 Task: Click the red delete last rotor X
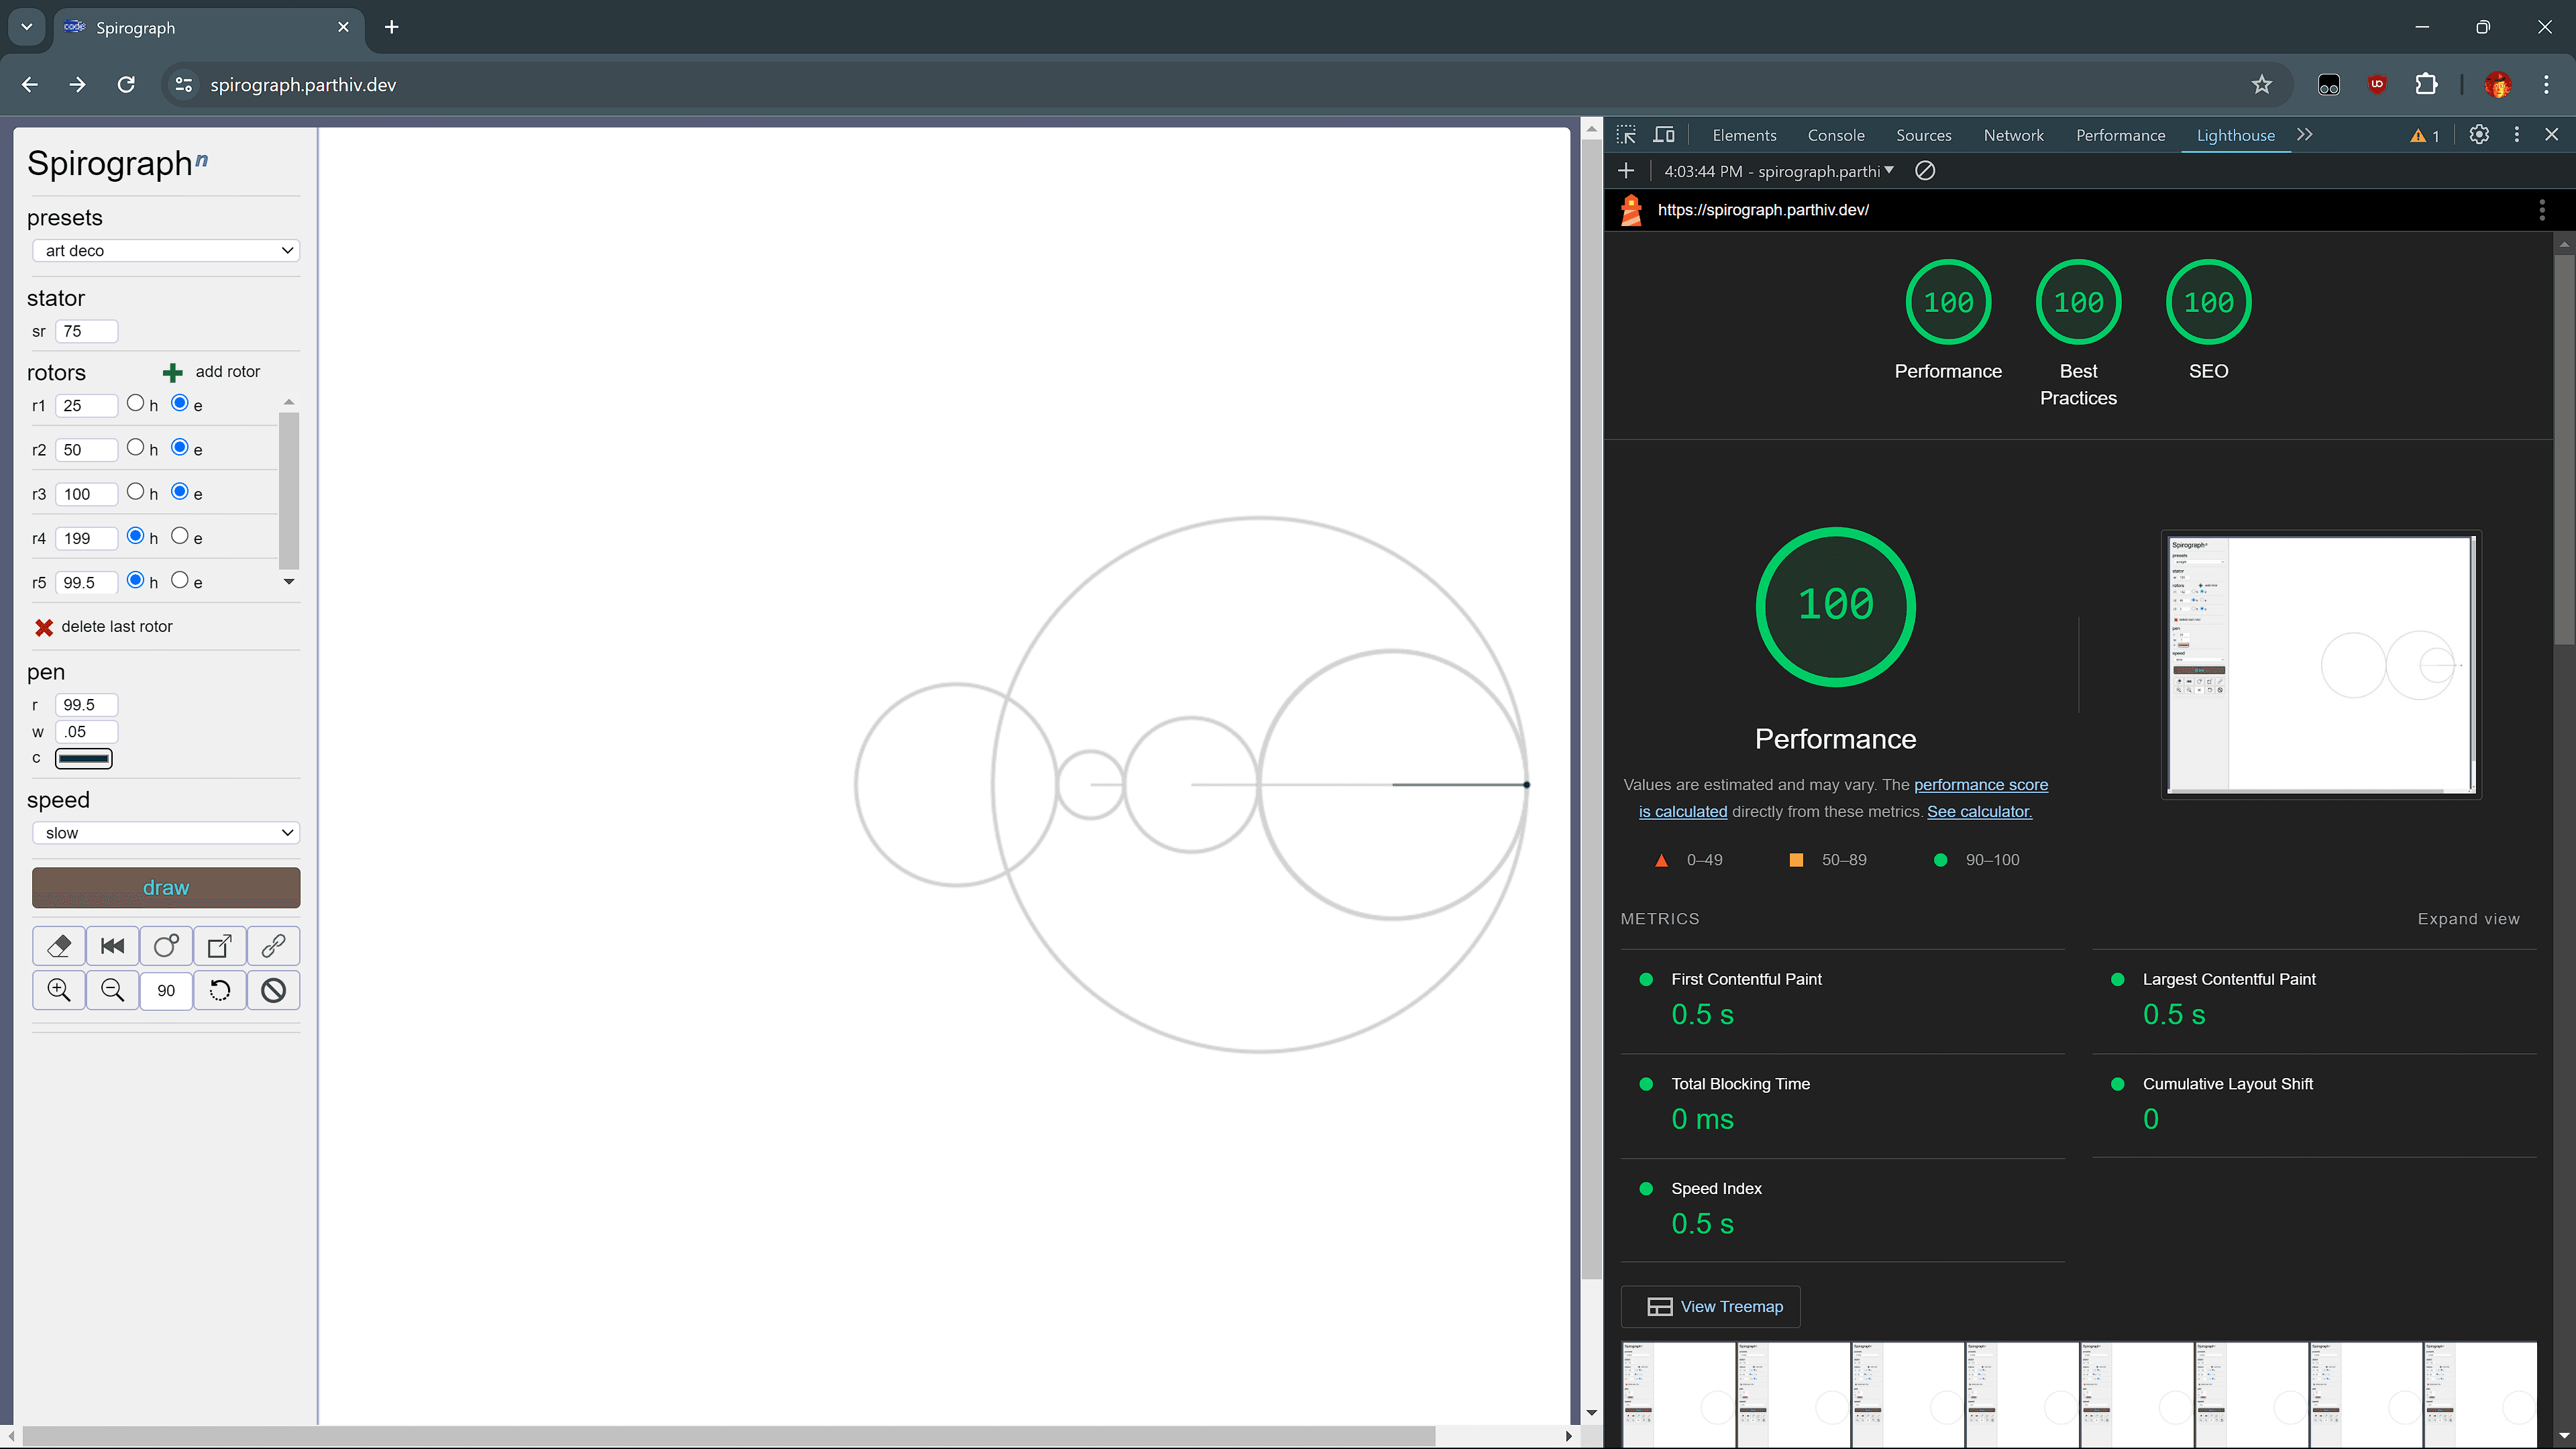(44, 627)
